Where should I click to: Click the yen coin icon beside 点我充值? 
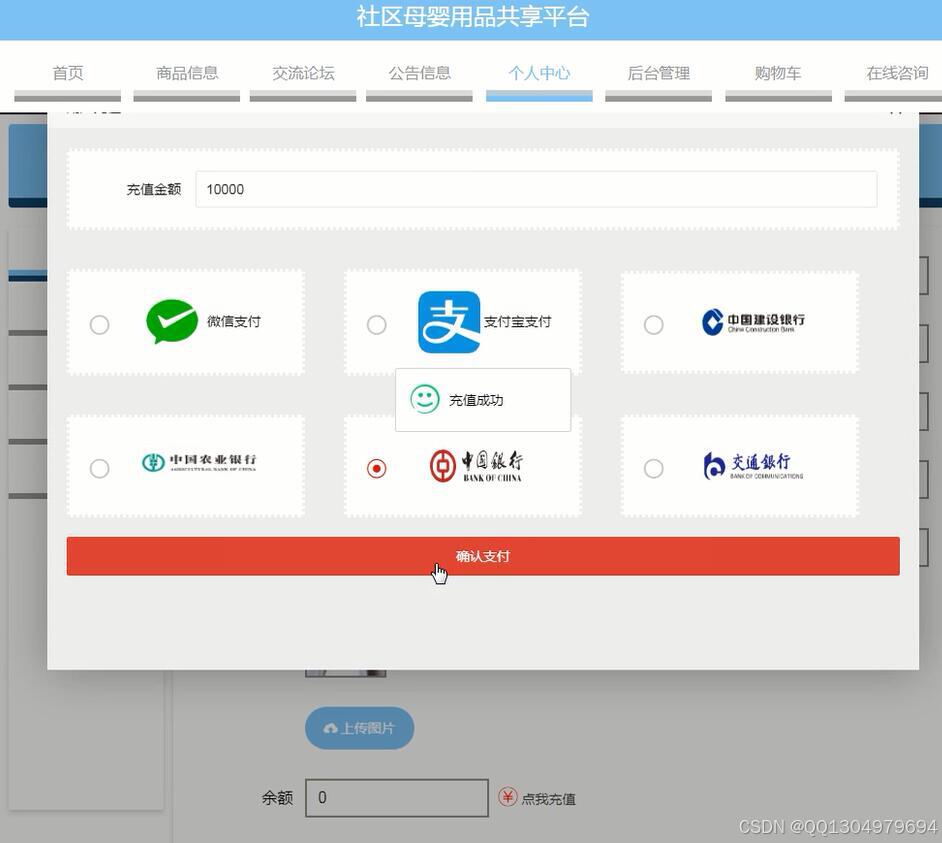[x=508, y=797]
